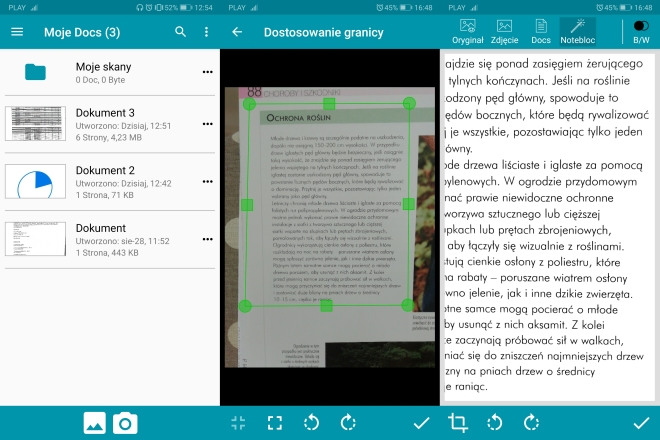
Task: Go back from the Dostosowanie granicy screen
Action: pyautogui.click(x=237, y=32)
